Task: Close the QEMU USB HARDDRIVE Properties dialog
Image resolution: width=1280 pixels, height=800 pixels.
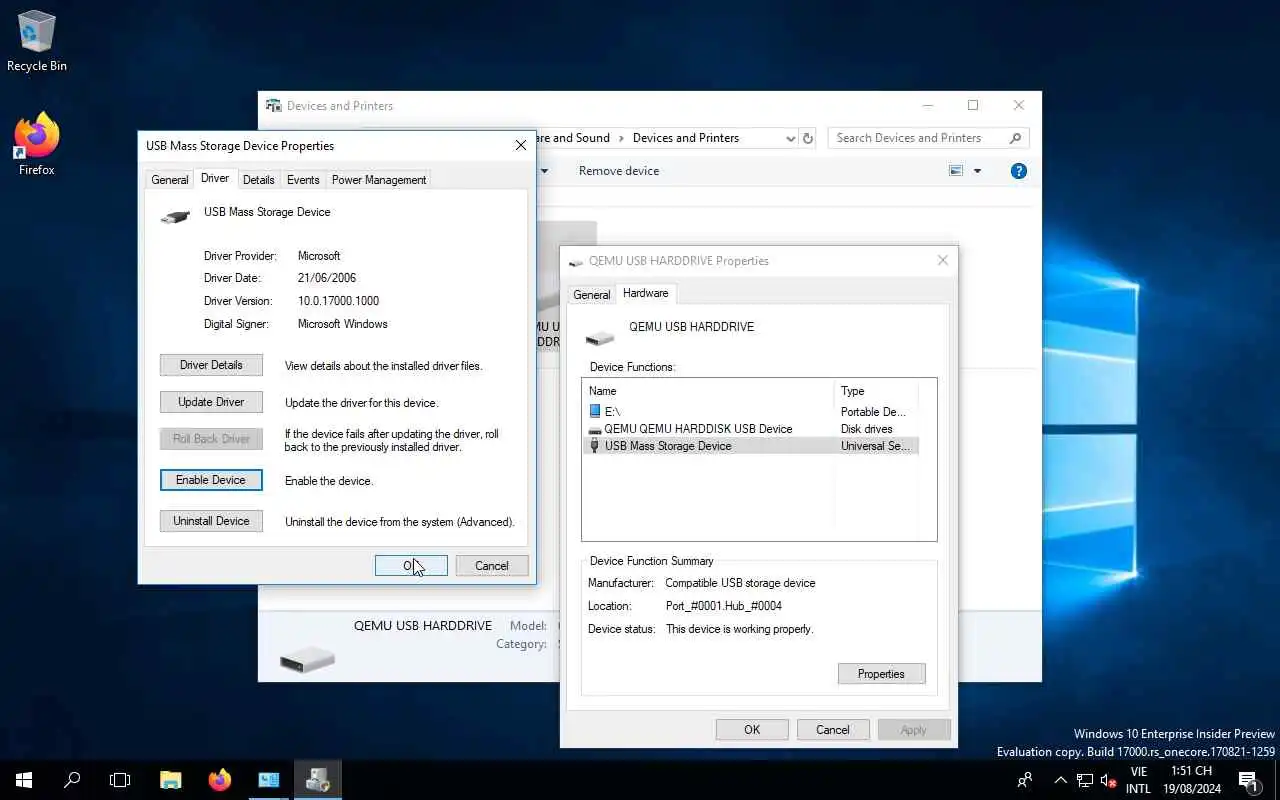Action: pos(942,260)
